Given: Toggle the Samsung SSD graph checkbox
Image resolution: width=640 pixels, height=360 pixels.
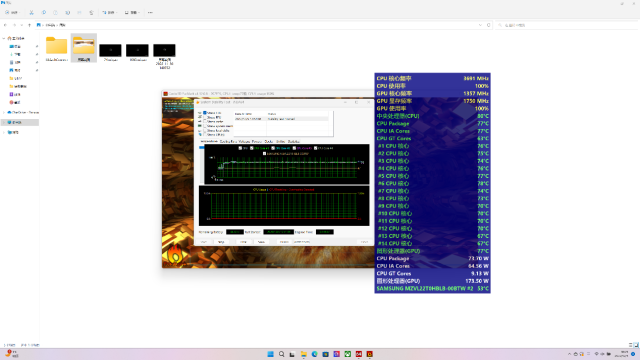Looking at the screenshot, I should (264, 154).
